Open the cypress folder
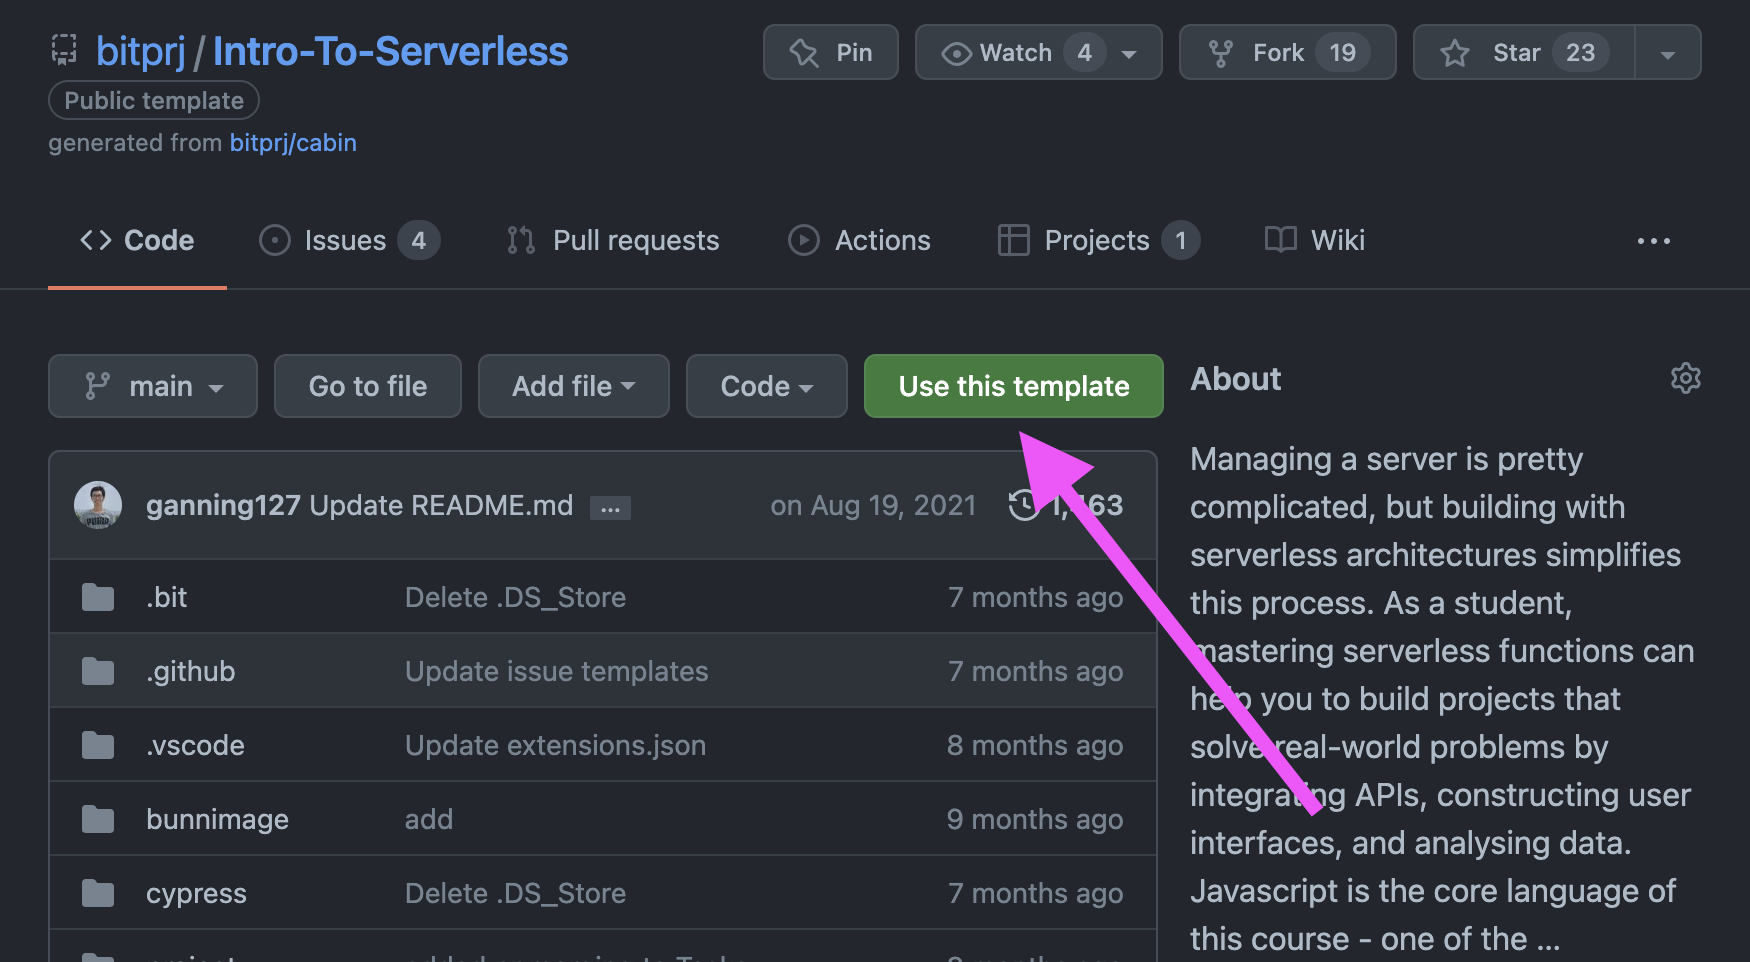This screenshot has width=1750, height=962. 196,893
